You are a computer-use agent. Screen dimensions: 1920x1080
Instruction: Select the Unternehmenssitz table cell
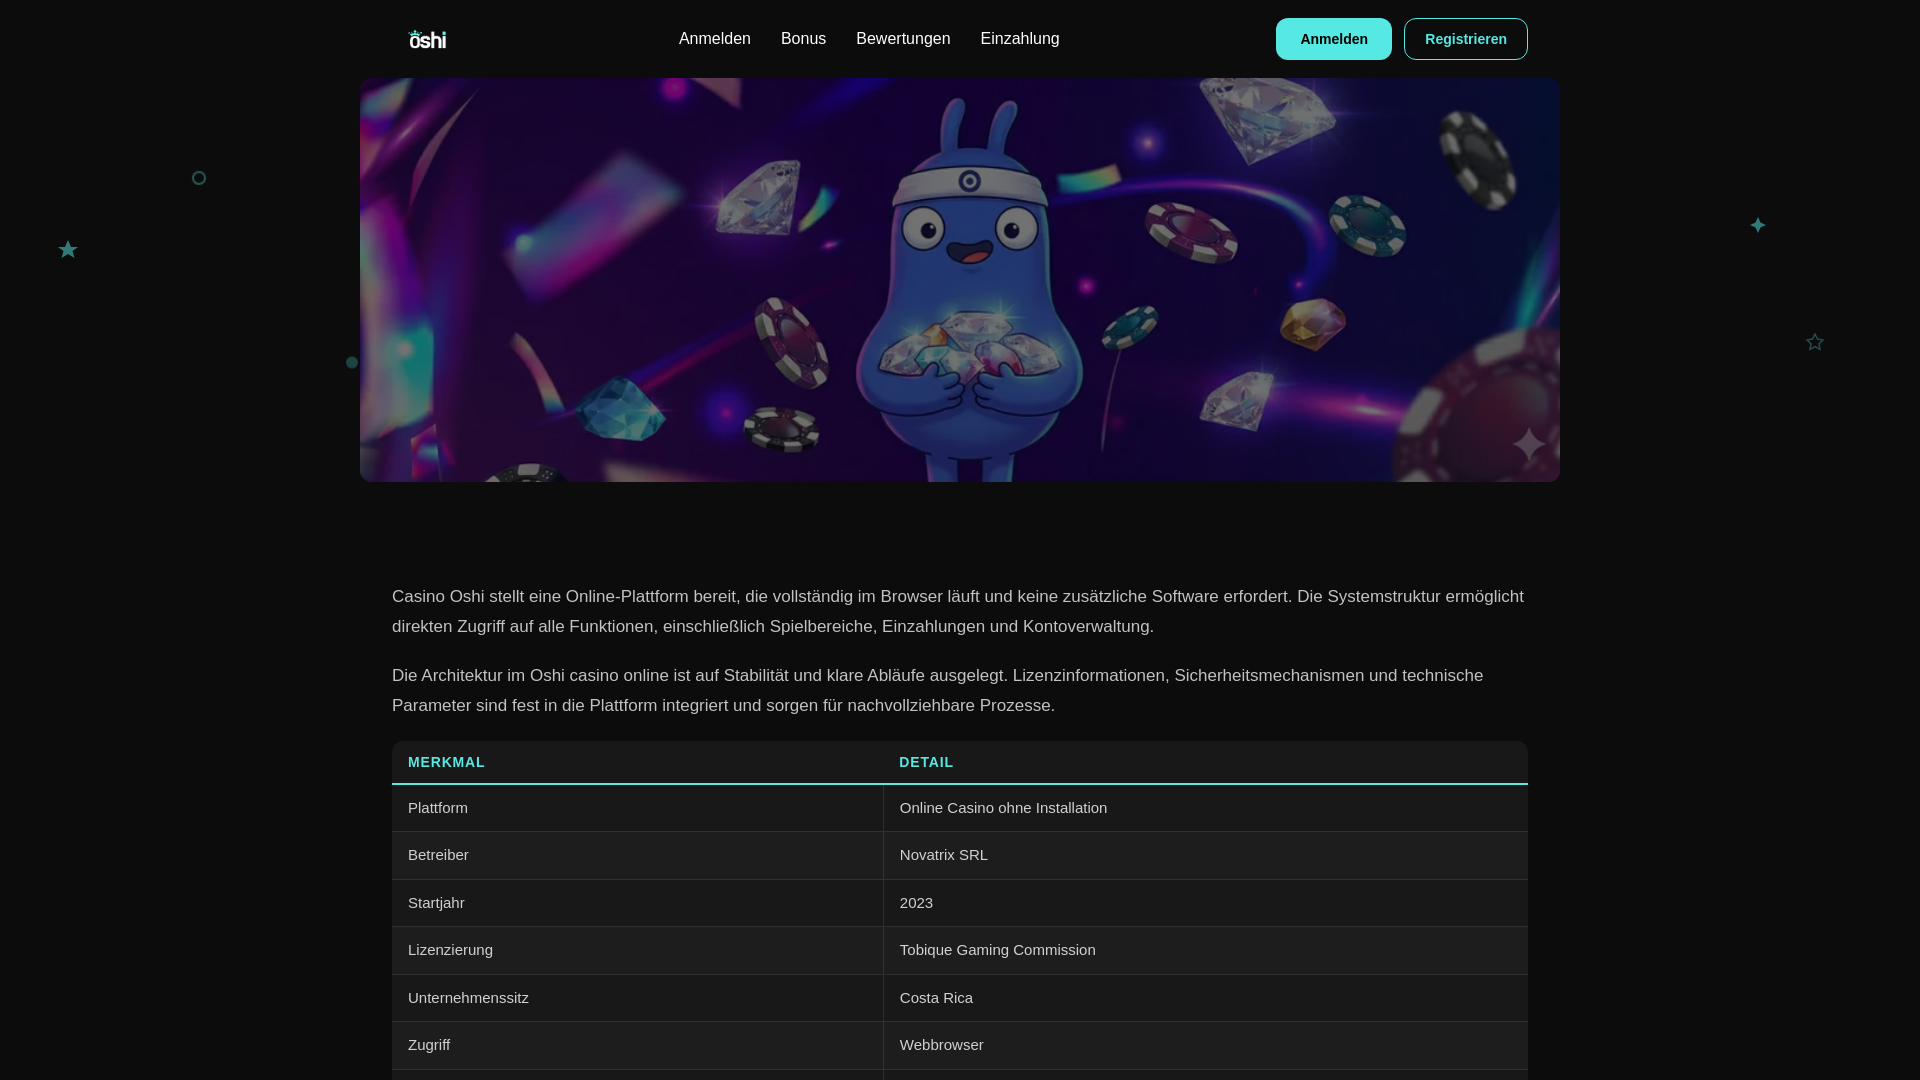pos(637,998)
